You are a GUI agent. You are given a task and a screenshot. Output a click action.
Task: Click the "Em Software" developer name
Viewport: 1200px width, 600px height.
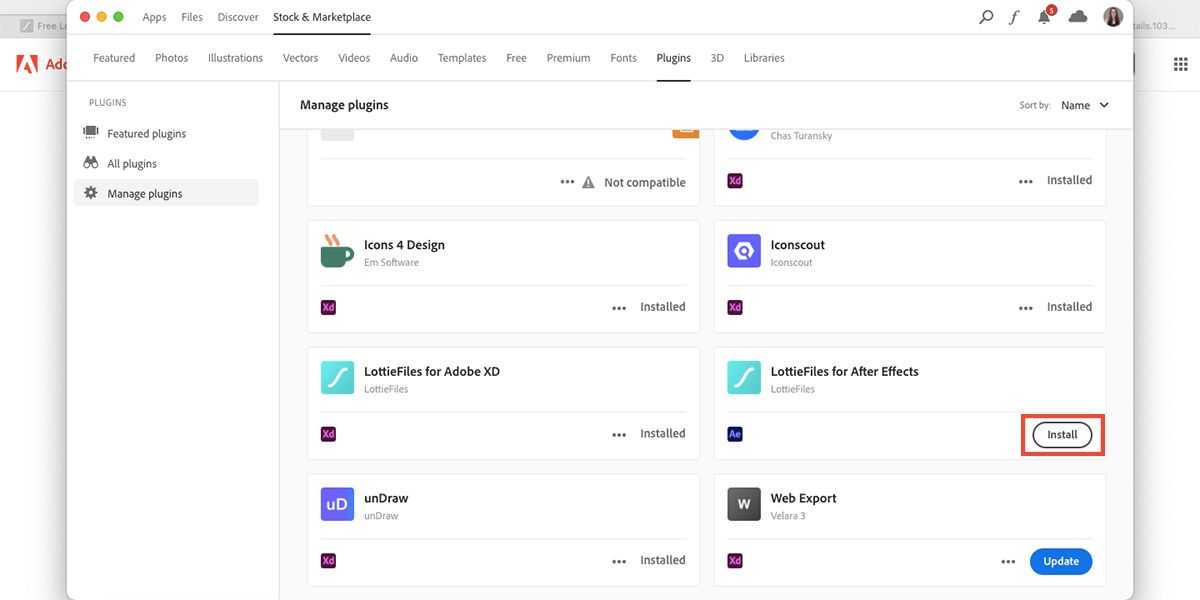click(x=391, y=263)
